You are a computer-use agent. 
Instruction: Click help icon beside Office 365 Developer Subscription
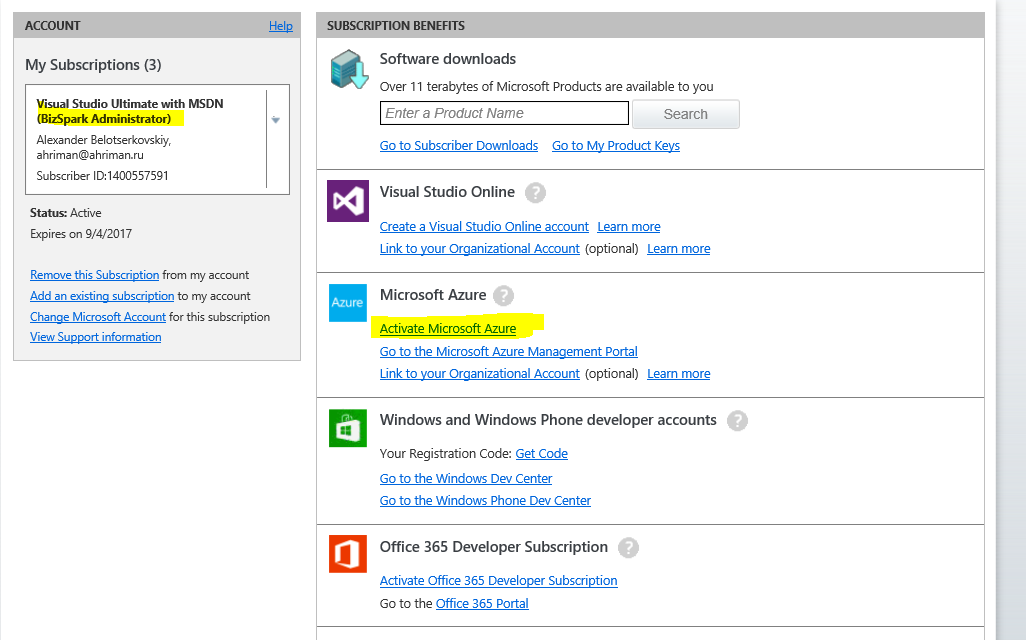628,548
